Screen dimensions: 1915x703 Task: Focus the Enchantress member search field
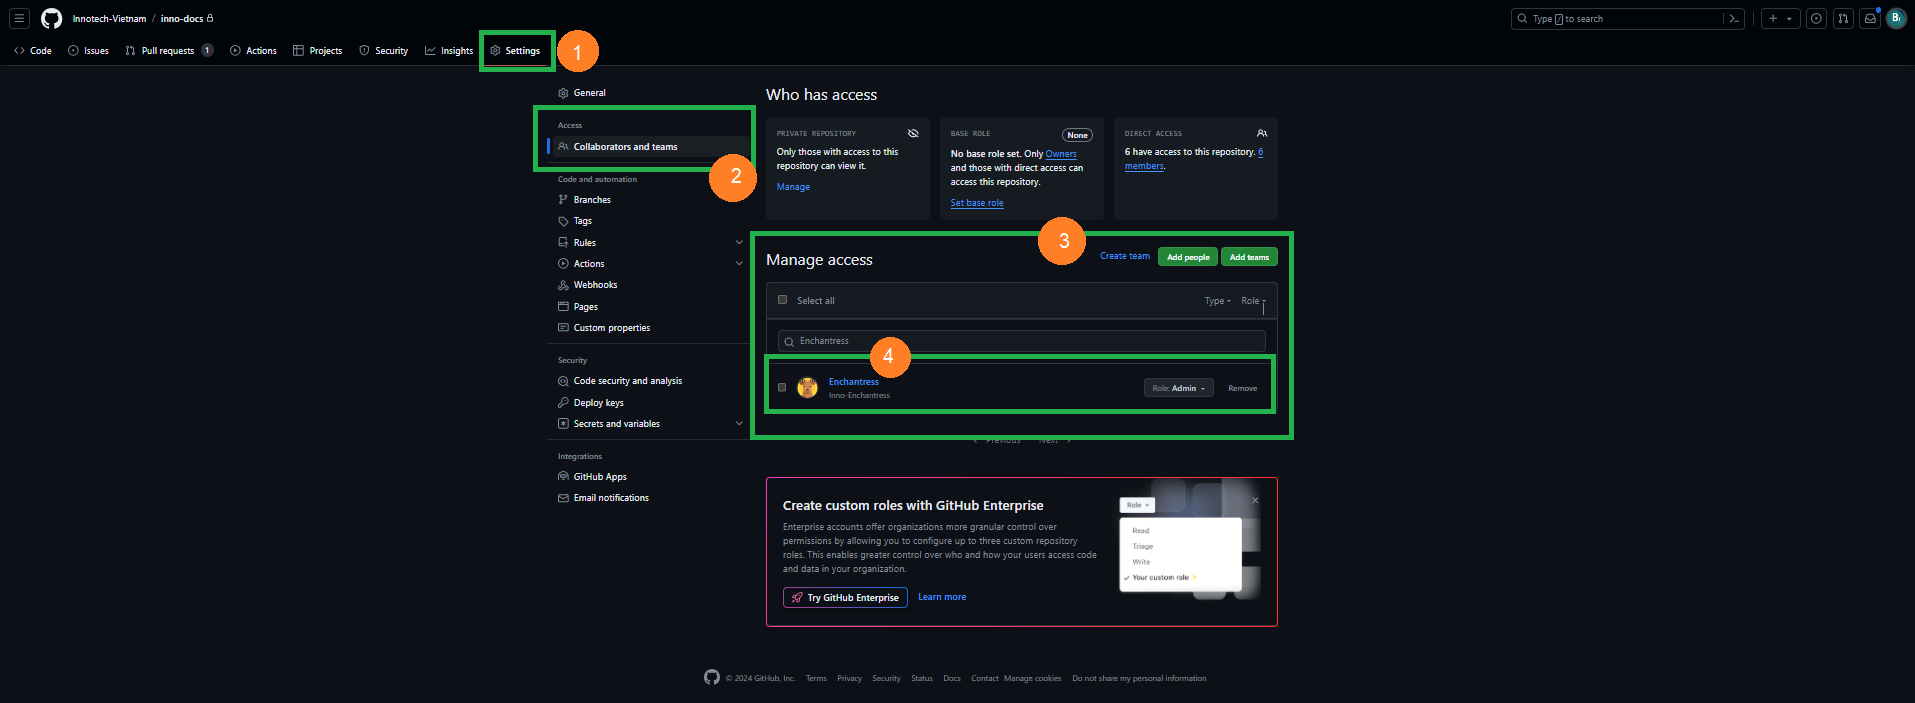[x=1021, y=341]
